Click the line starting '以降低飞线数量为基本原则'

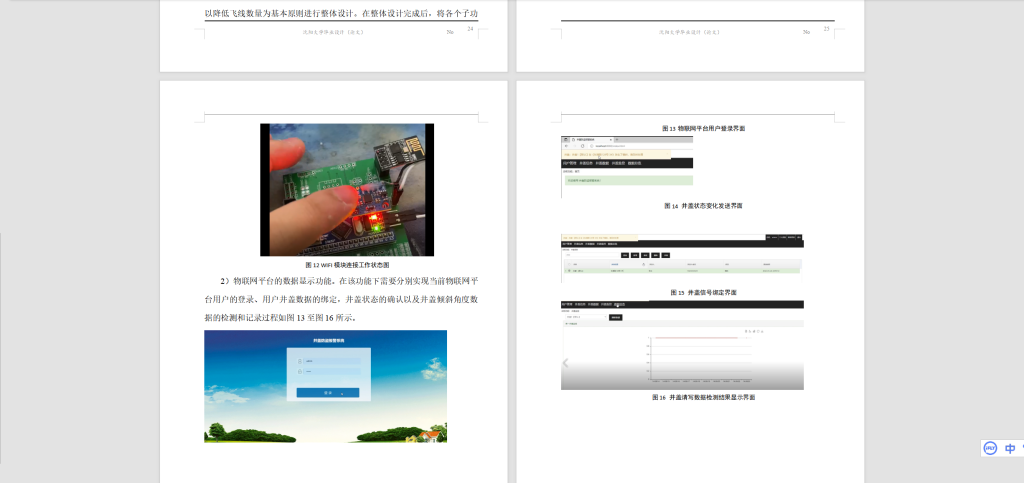point(342,13)
